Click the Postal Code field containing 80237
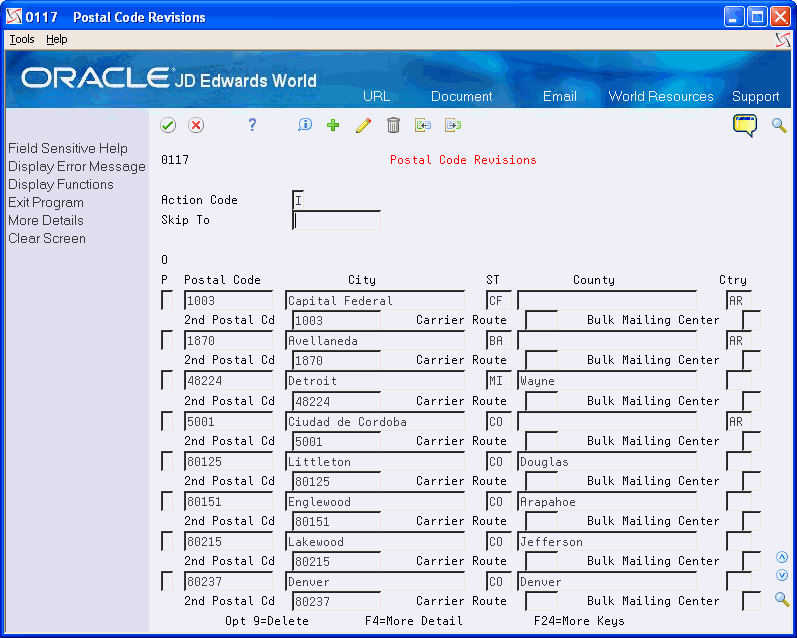This screenshot has height=638, width=797. pos(228,581)
